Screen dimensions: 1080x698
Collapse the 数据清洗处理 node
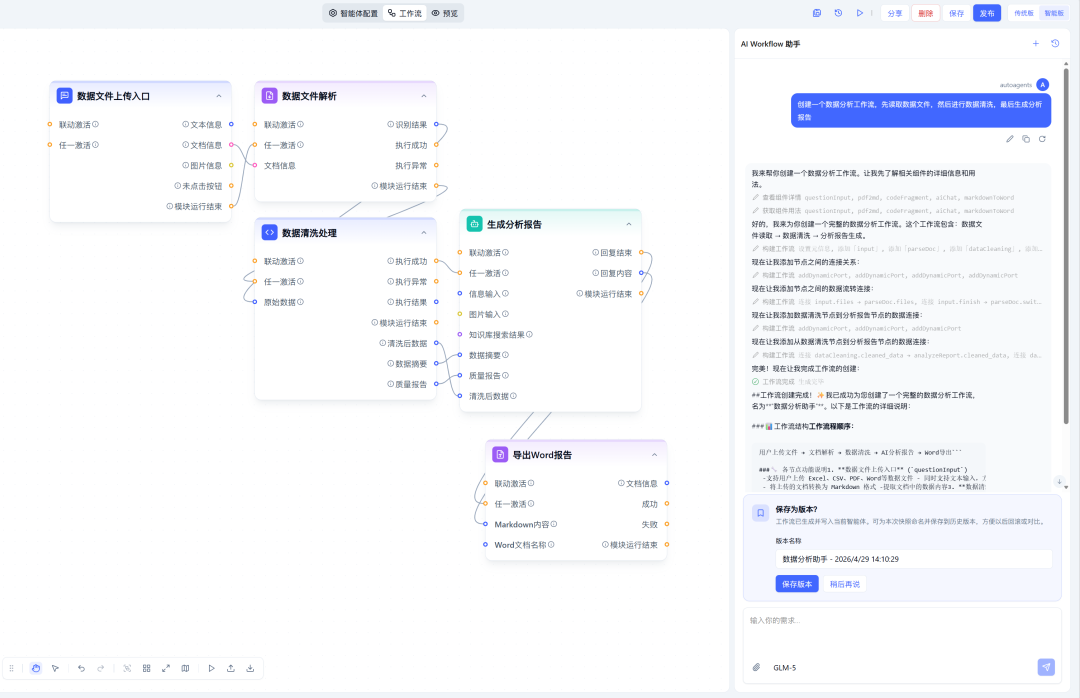click(424, 233)
